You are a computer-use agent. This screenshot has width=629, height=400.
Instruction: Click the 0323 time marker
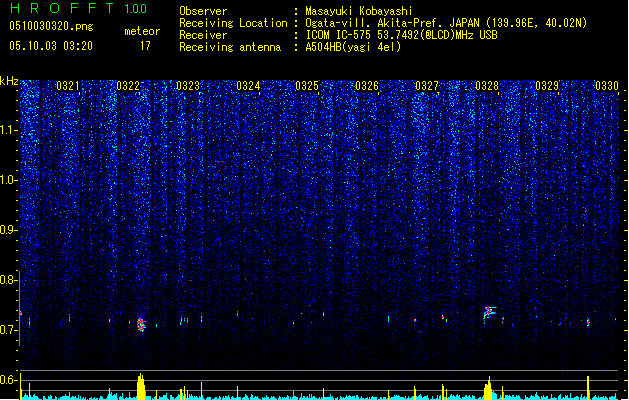click(x=188, y=85)
